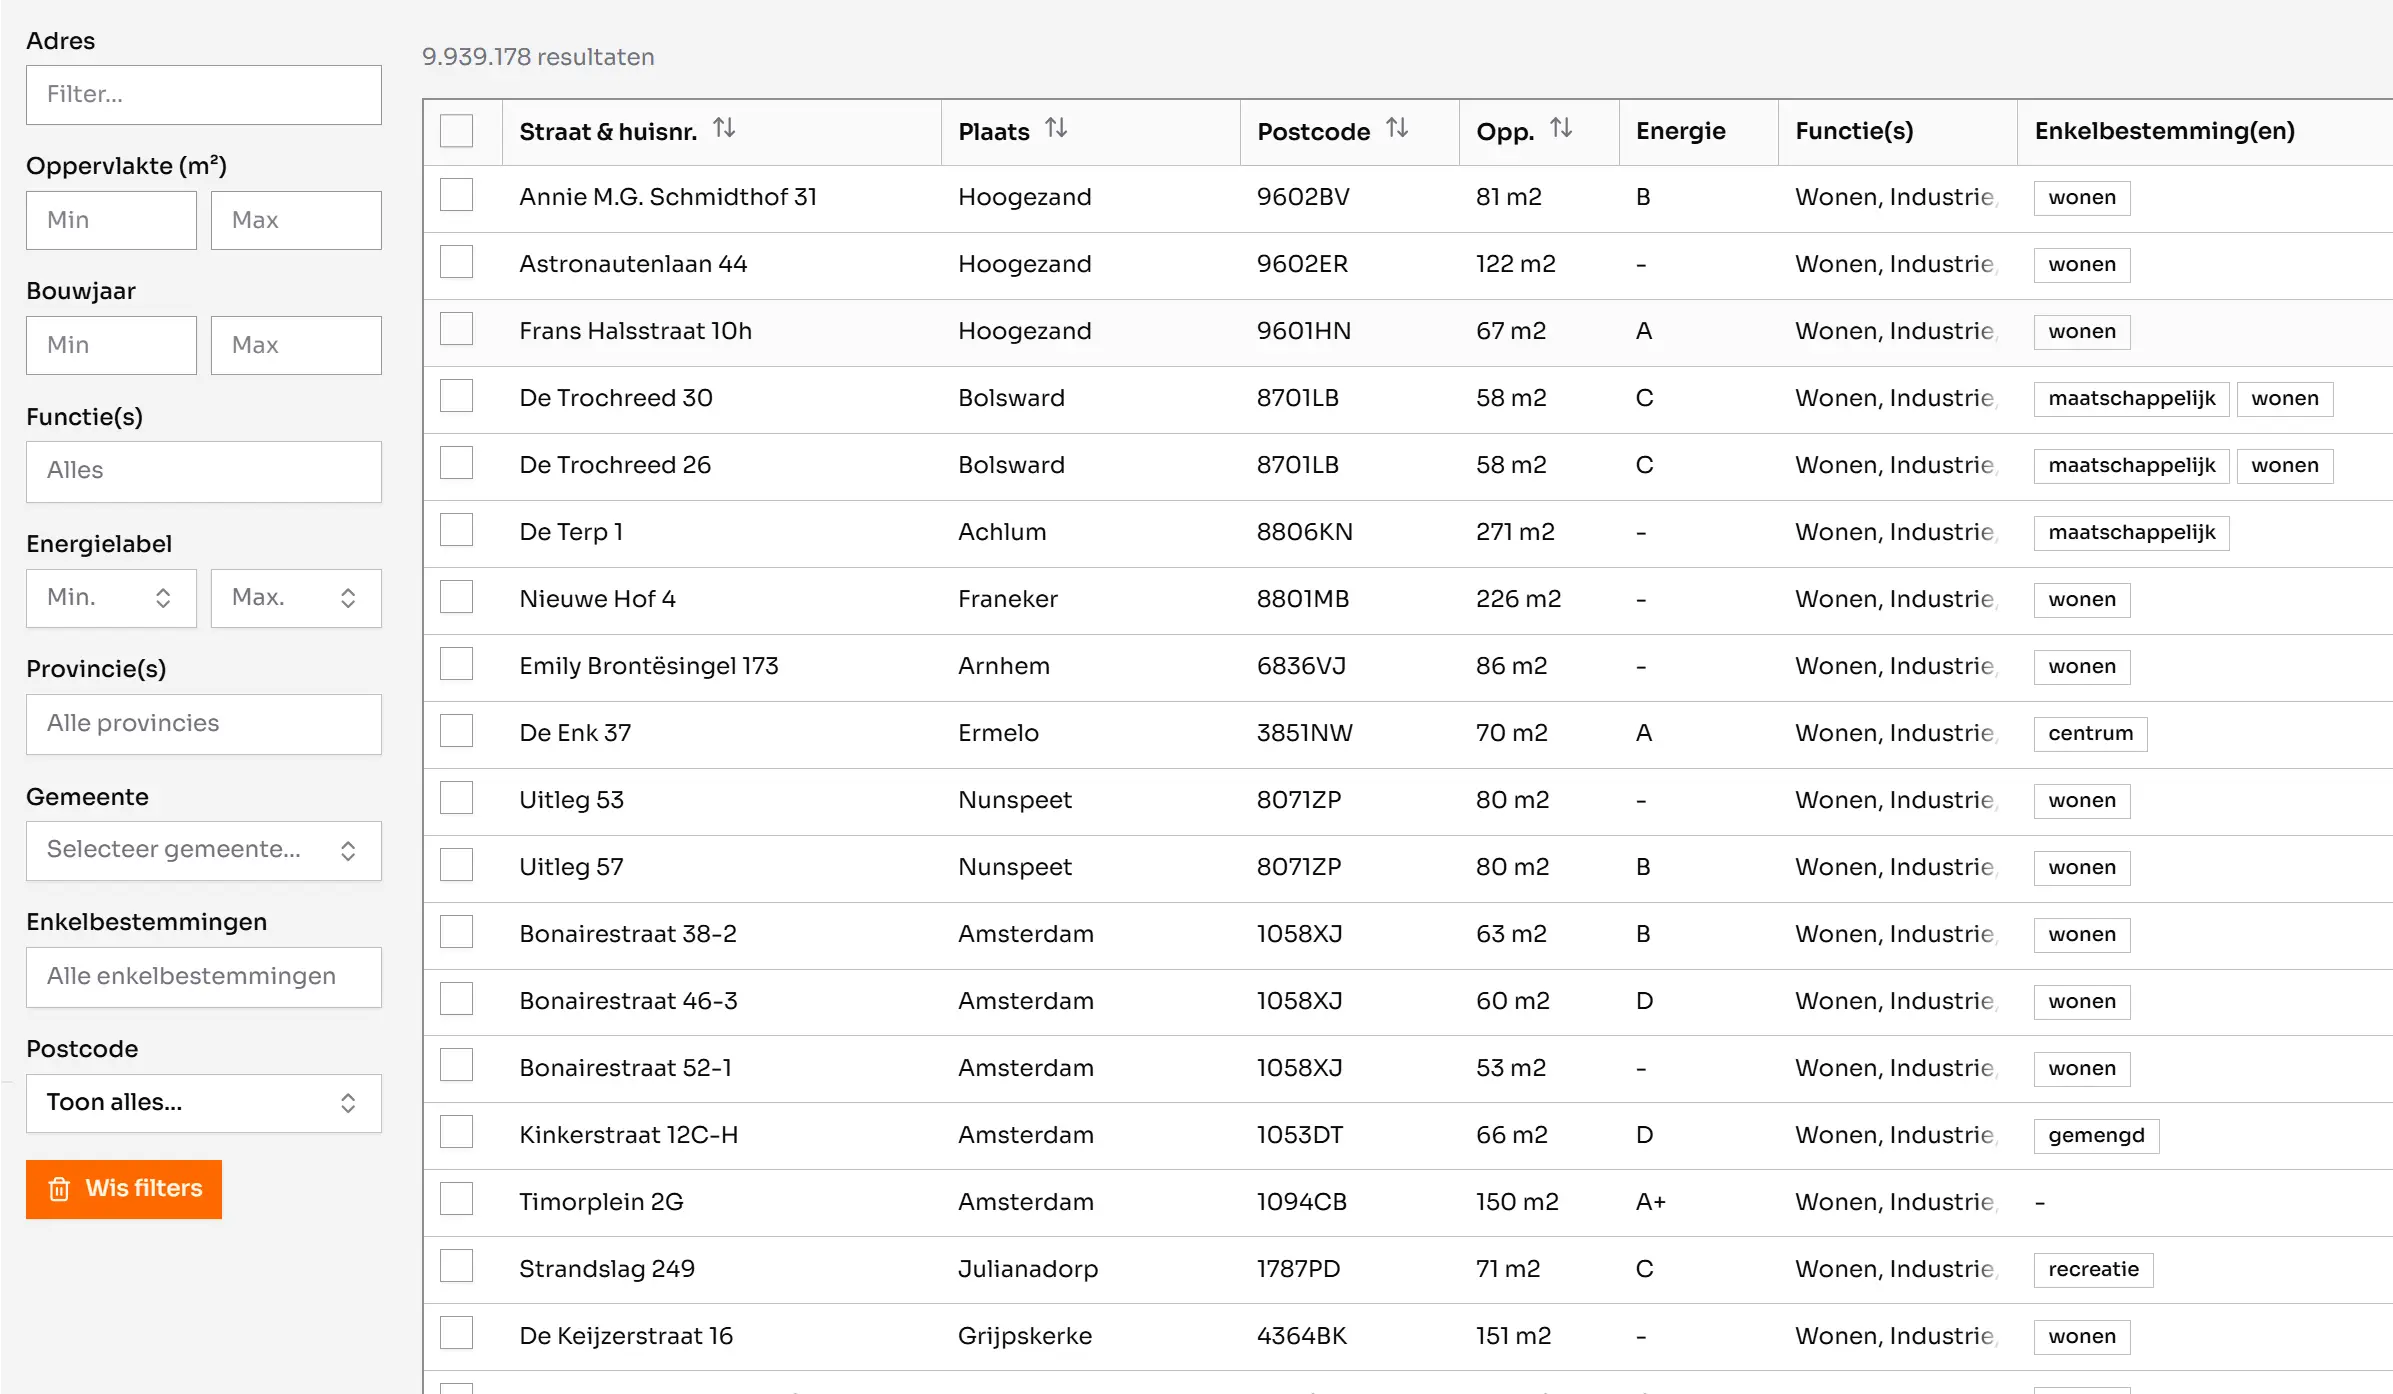Sort by Opp. surface area

pyautogui.click(x=1563, y=128)
